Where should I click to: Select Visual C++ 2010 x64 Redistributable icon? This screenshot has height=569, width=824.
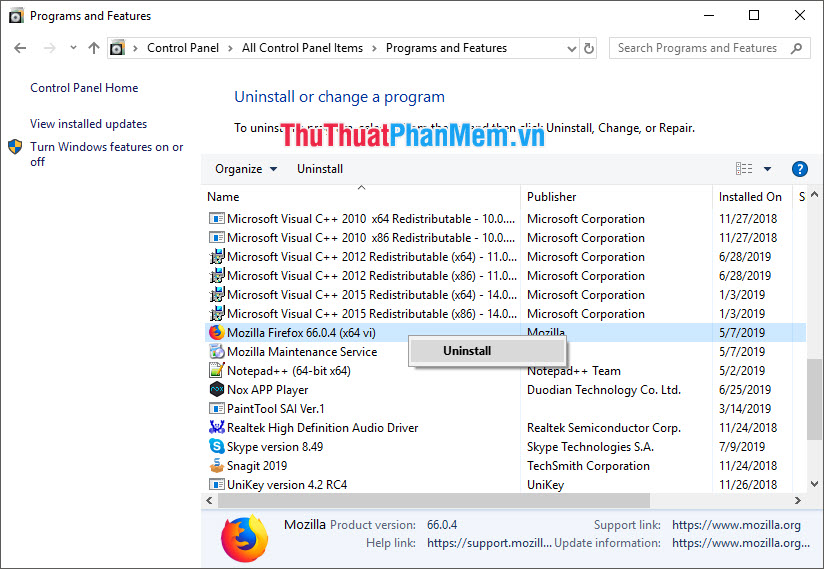pyautogui.click(x=217, y=219)
